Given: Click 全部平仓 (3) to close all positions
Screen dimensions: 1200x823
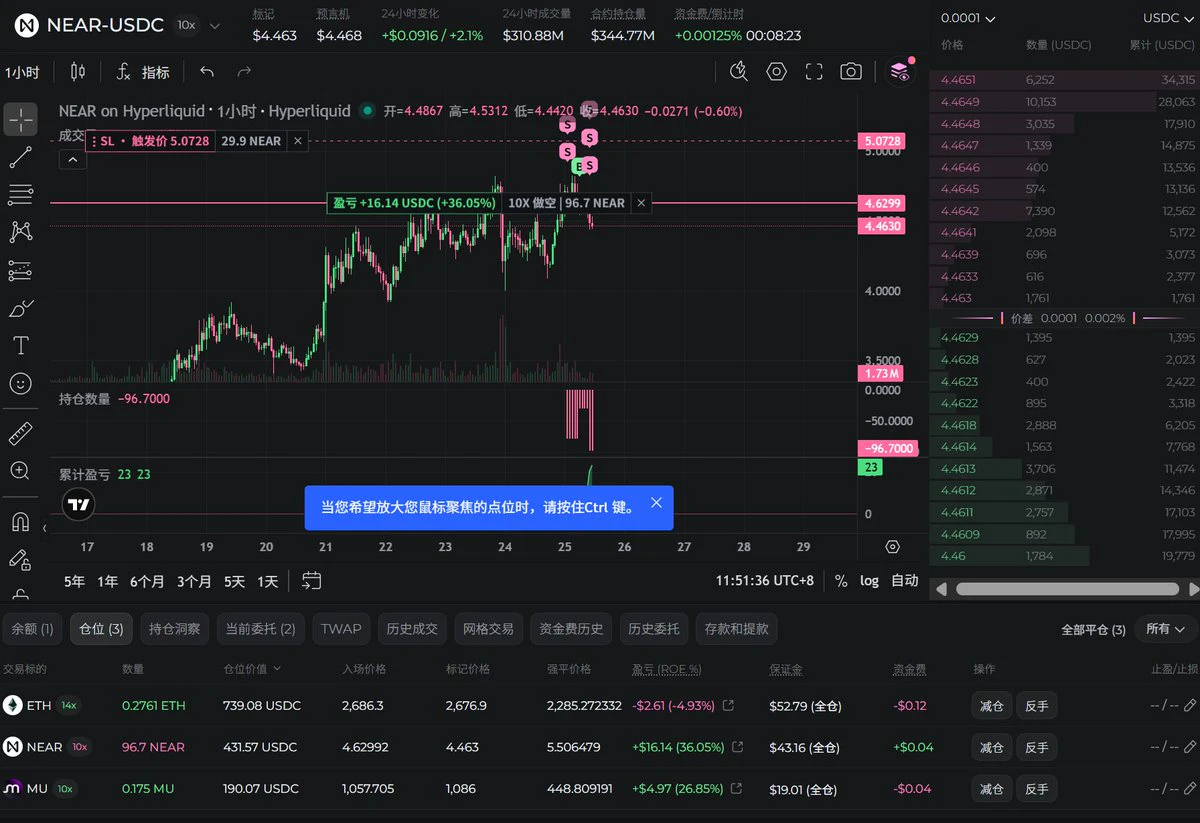Looking at the screenshot, I should (x=1093, y=630).
